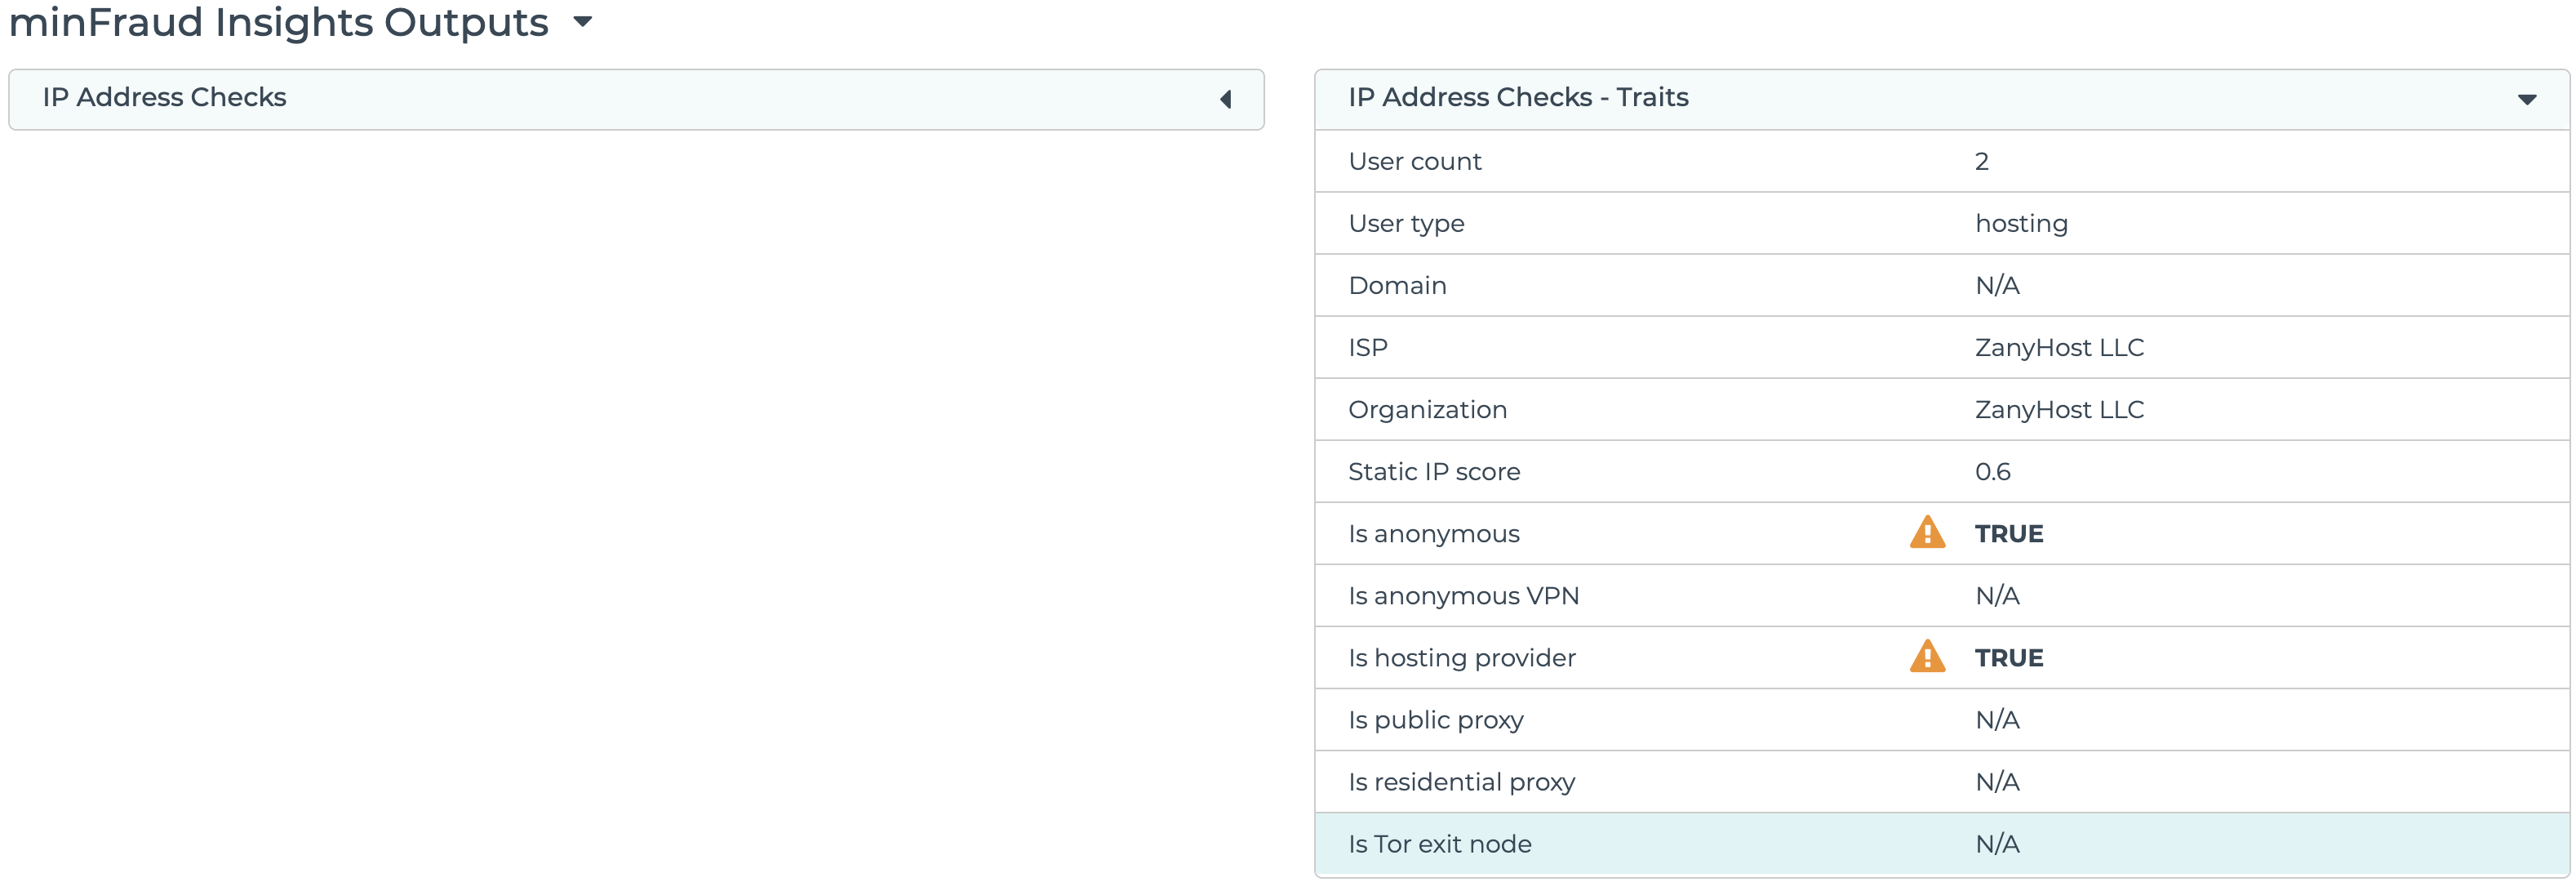The height and width of the screenshot is (882, 2576).
Task: Collapse the minFraud Insights Outputs section arrow
Action: pos(583,22)
